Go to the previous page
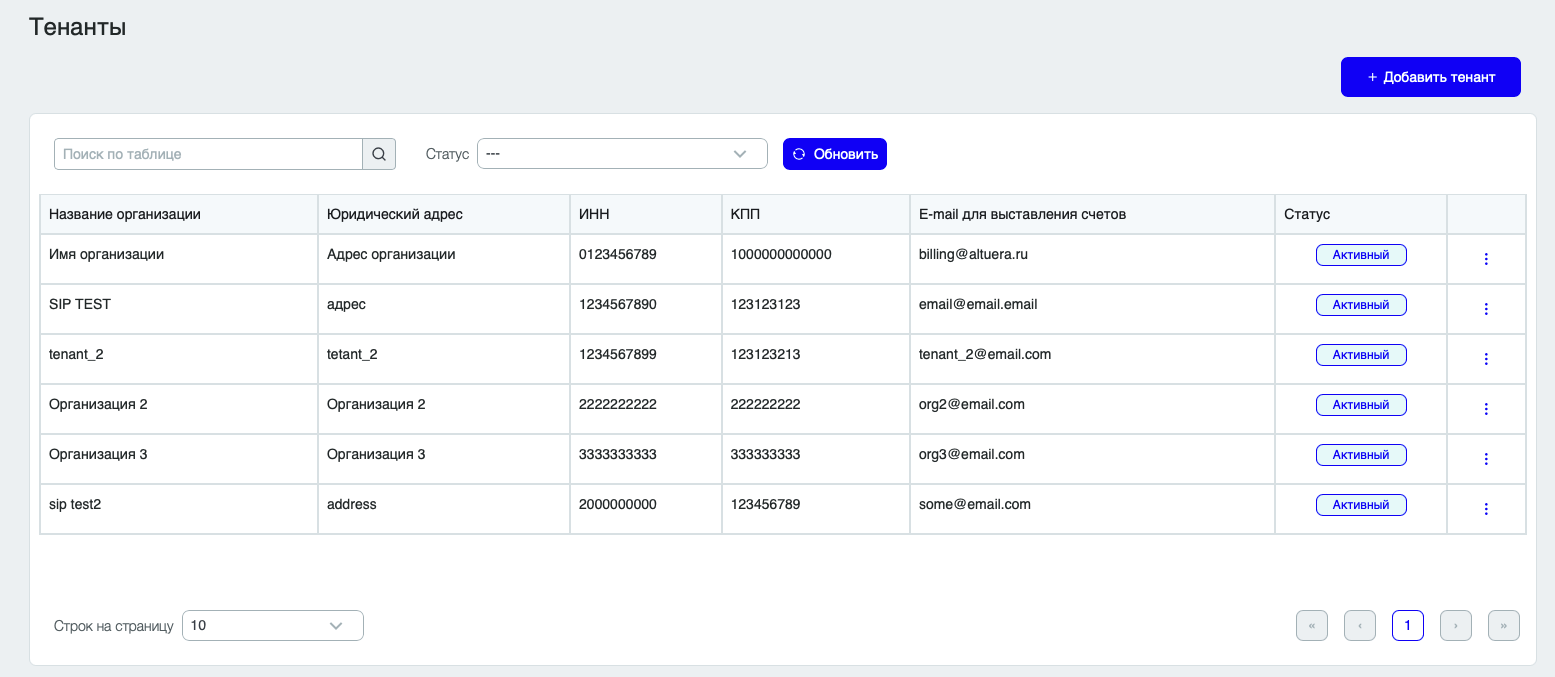 [x=1360, y=626]
